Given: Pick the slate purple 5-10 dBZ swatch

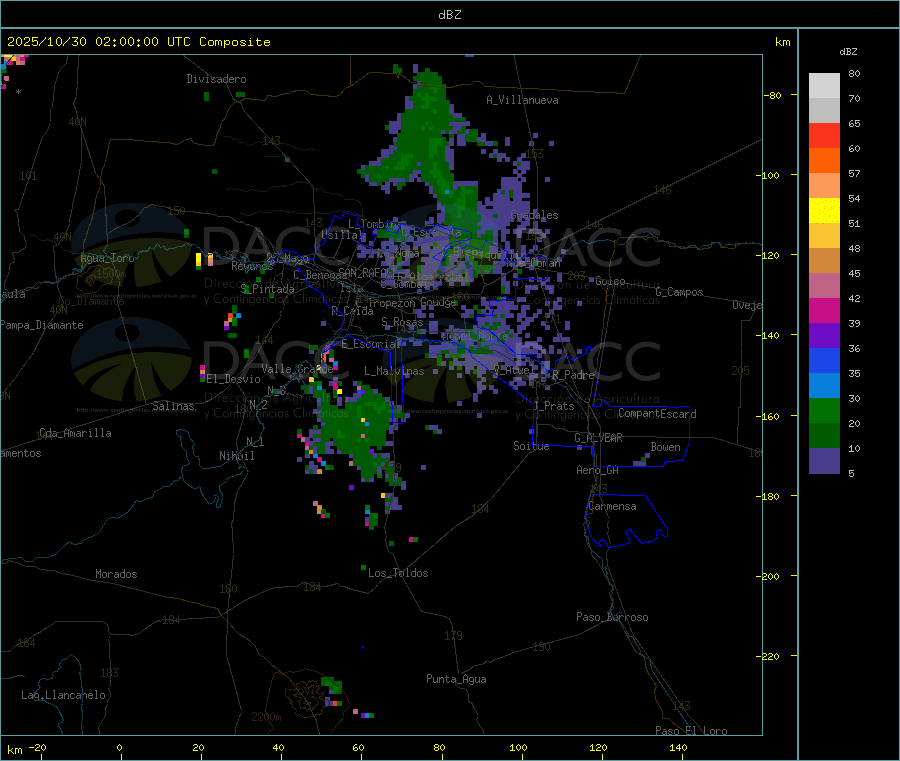Looking at the screenshot, I should point(824,461).
